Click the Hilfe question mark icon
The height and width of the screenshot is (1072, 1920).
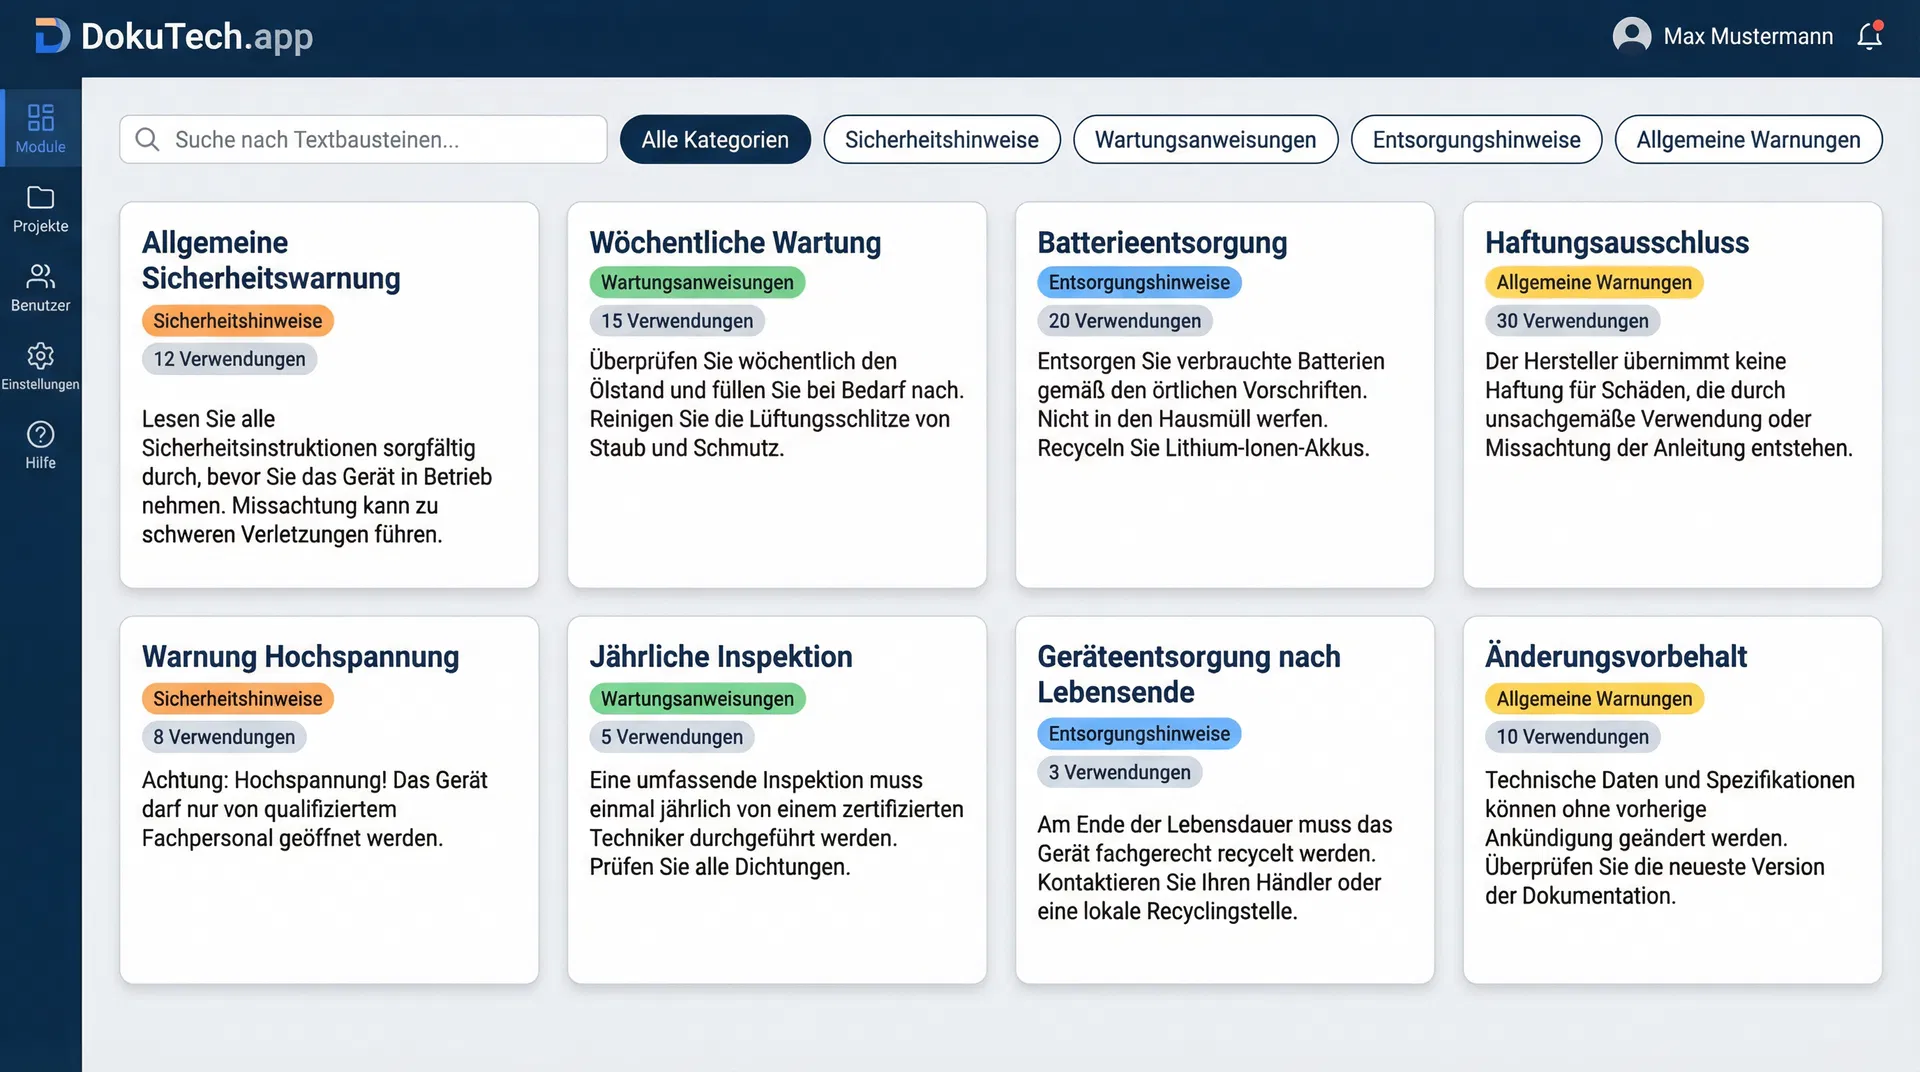coord(40,434)
